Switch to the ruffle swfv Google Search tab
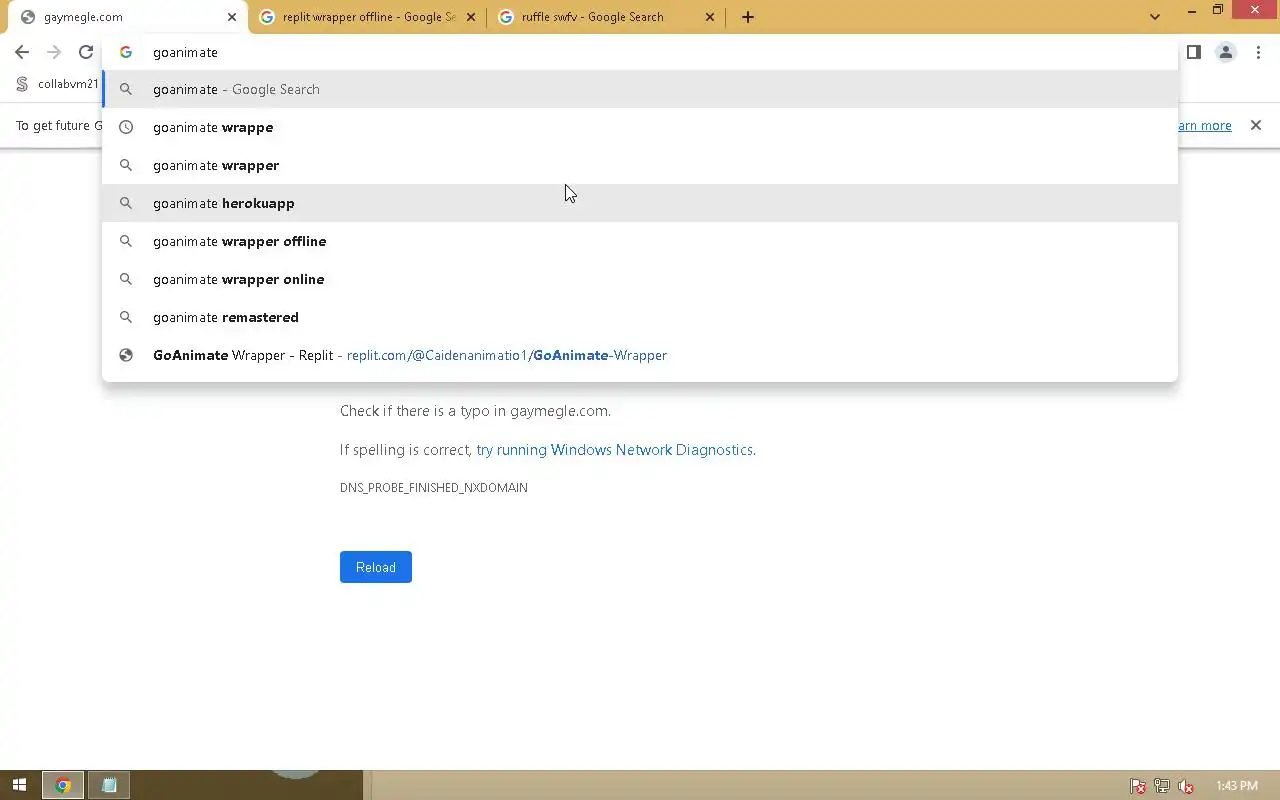Screen dimensions: 1280x800 coord(605,17)
